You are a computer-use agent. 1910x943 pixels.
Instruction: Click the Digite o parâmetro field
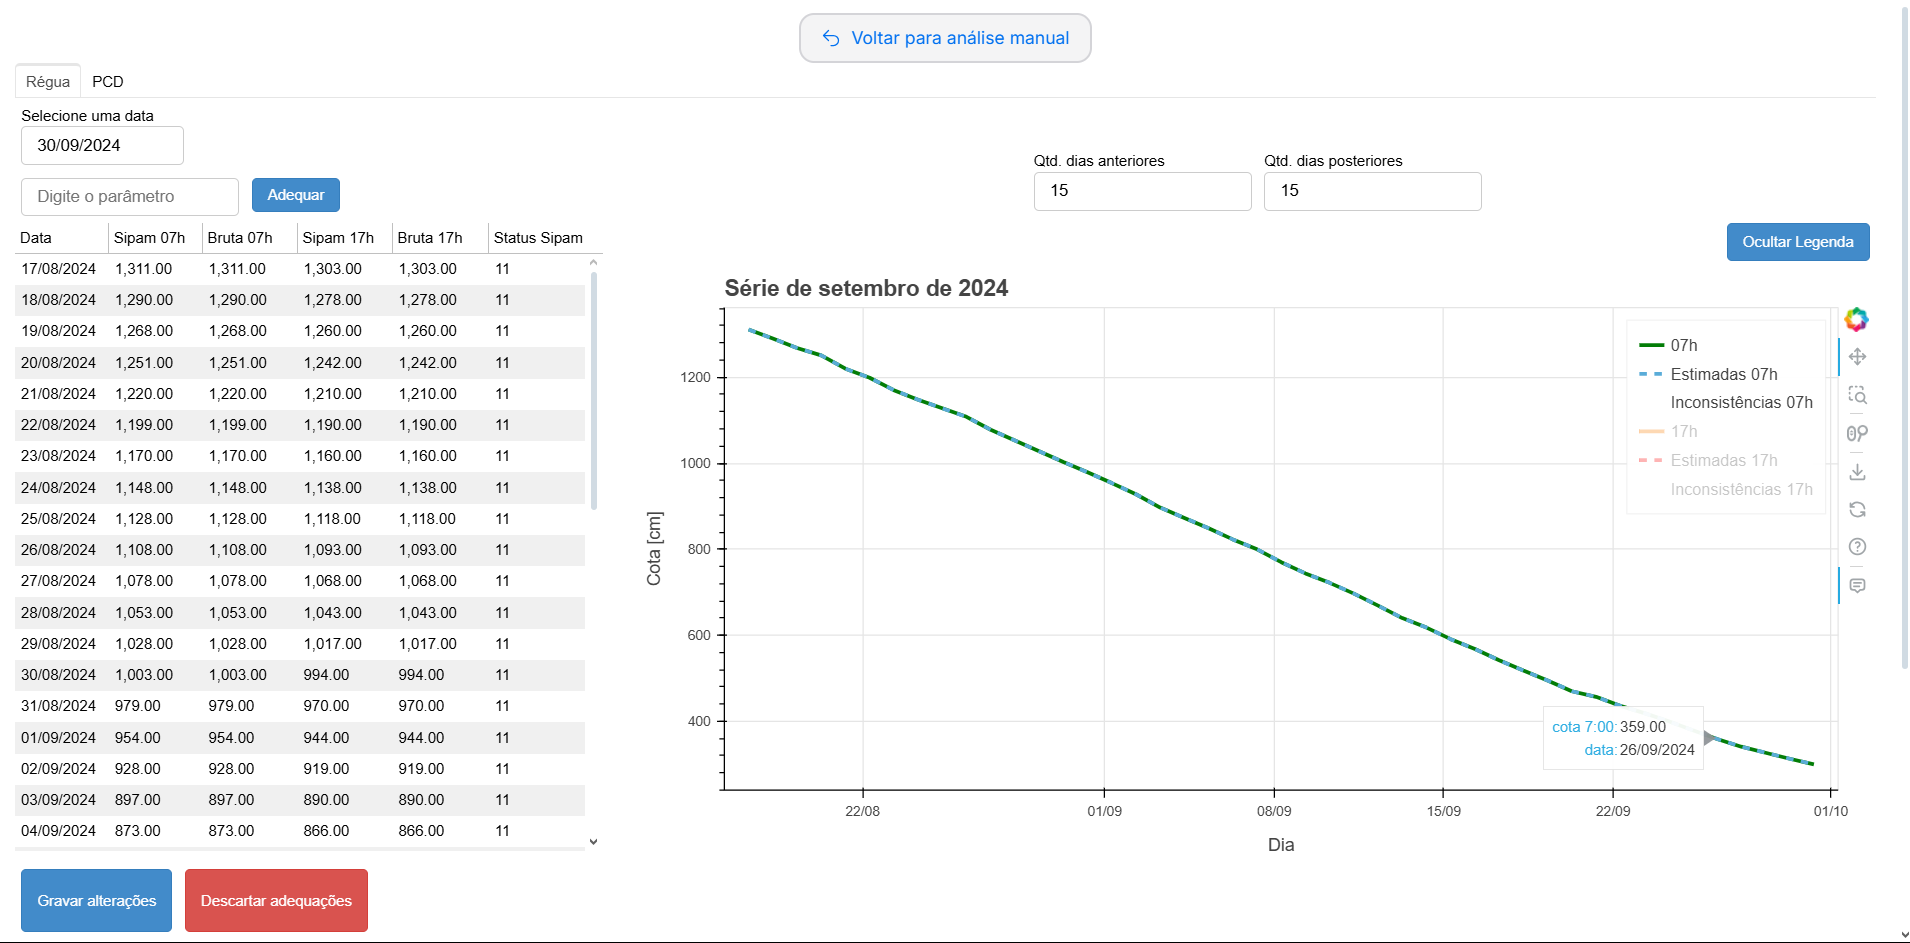coord(130,197)
